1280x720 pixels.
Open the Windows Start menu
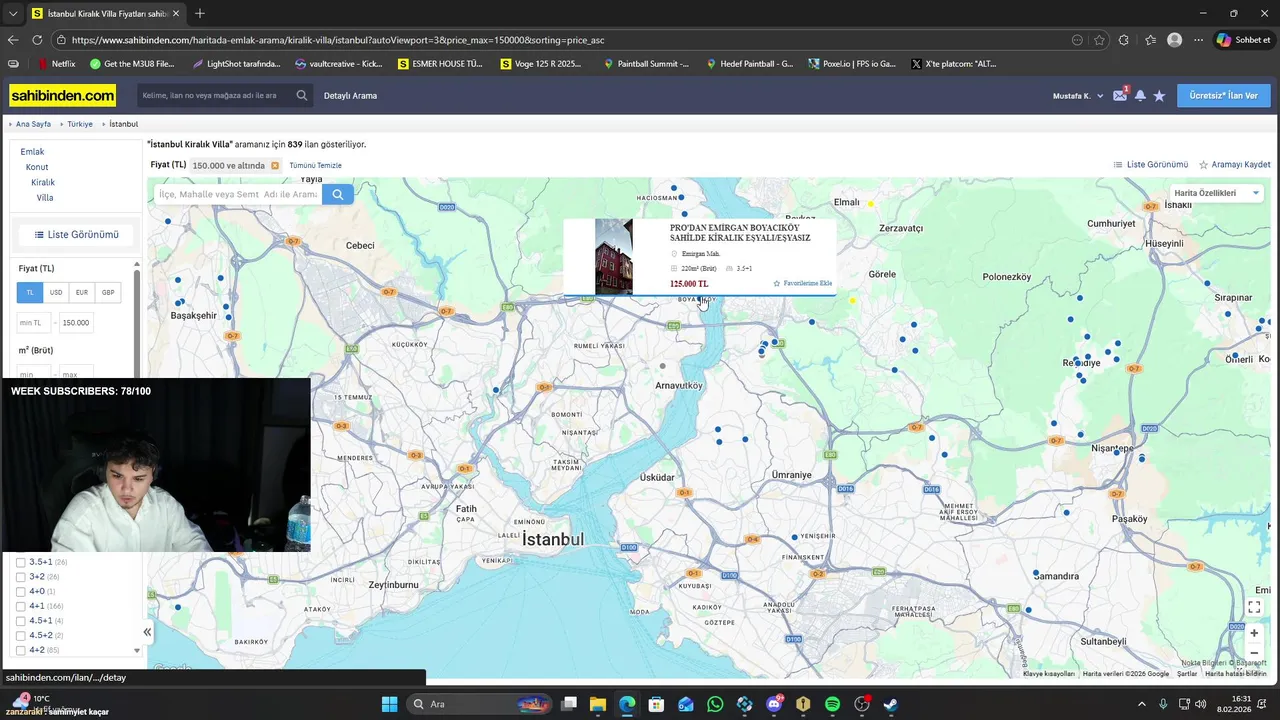coord(389,704)
